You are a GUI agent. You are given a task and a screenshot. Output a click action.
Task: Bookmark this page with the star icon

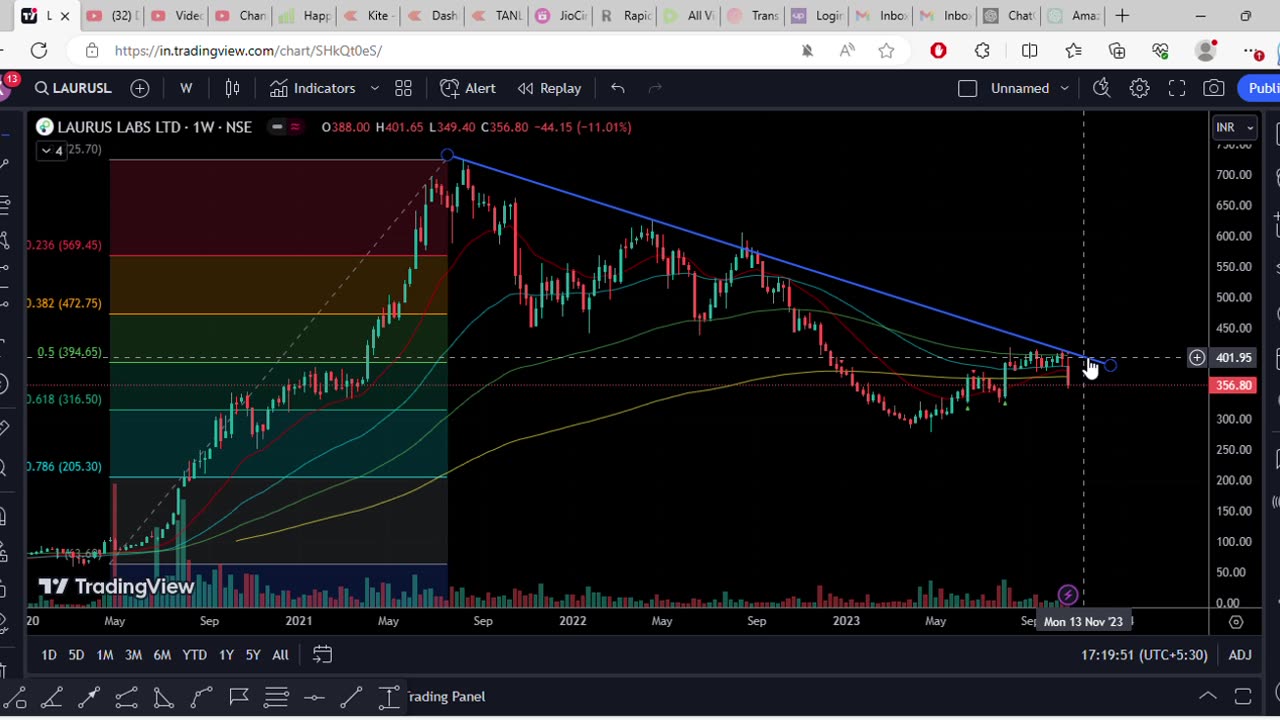[886, 50]
